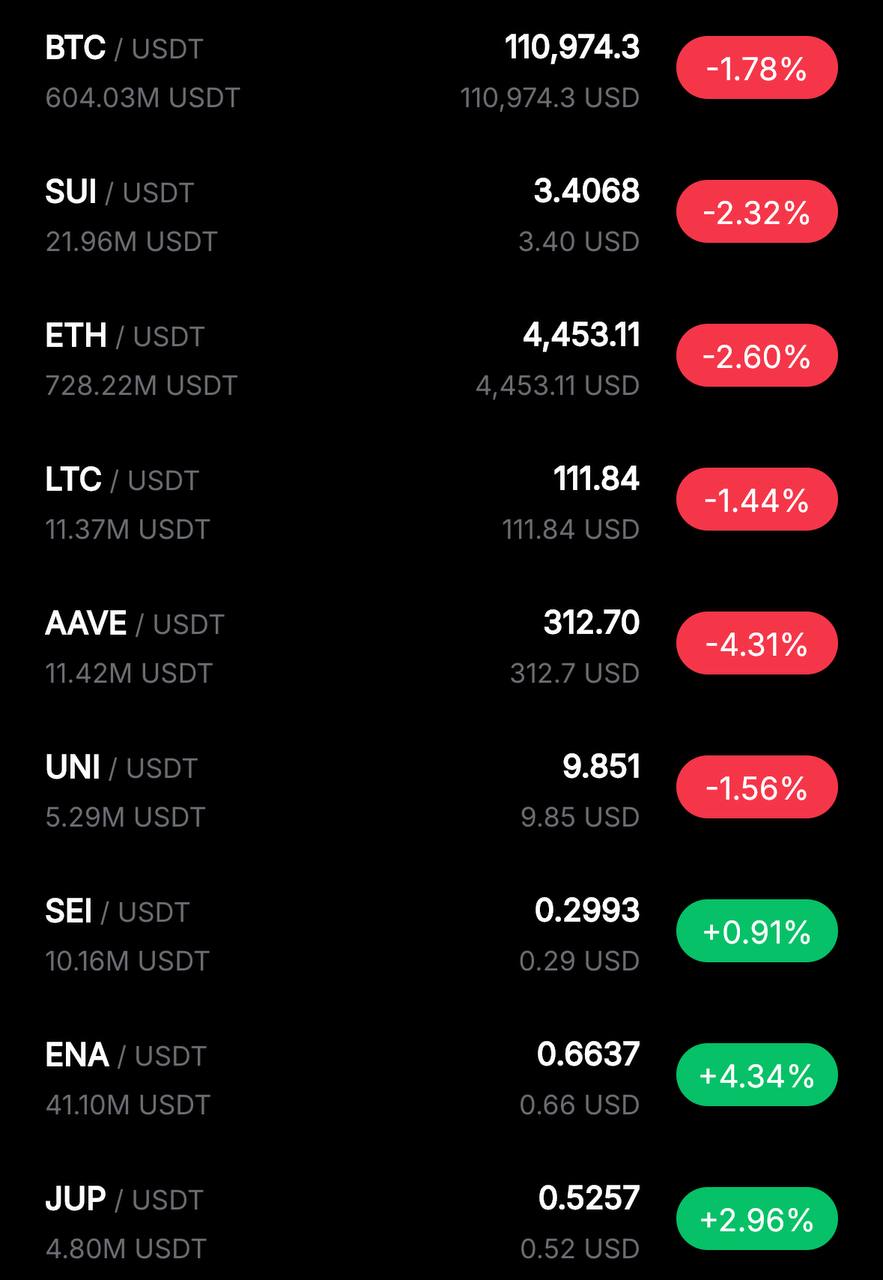Image resolution: width=883 pixels, height=1280 pixels.
Task: Open SEI / USDT market
Action: pyautogui.click(x=441, y=935)
